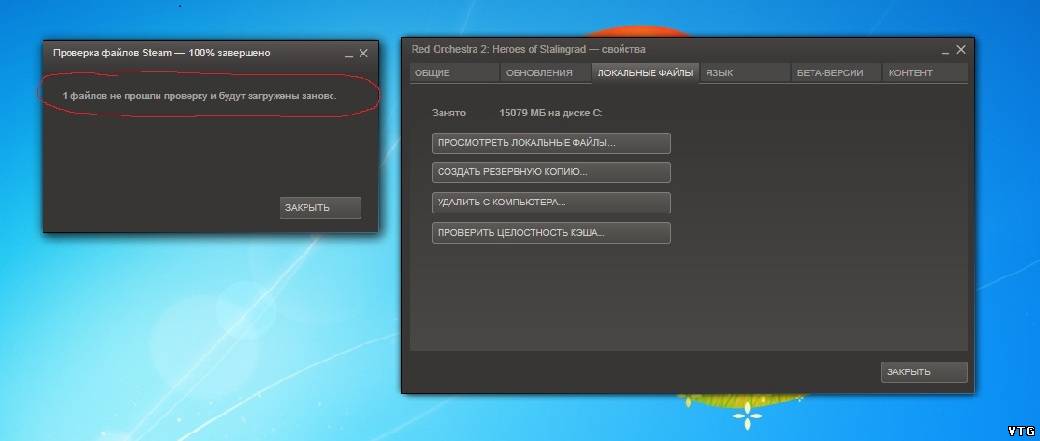The width and height of the screenshot is (1040, 441).
Task: Minimize the Steam file check dialog
Action: [x=349, y=54]
